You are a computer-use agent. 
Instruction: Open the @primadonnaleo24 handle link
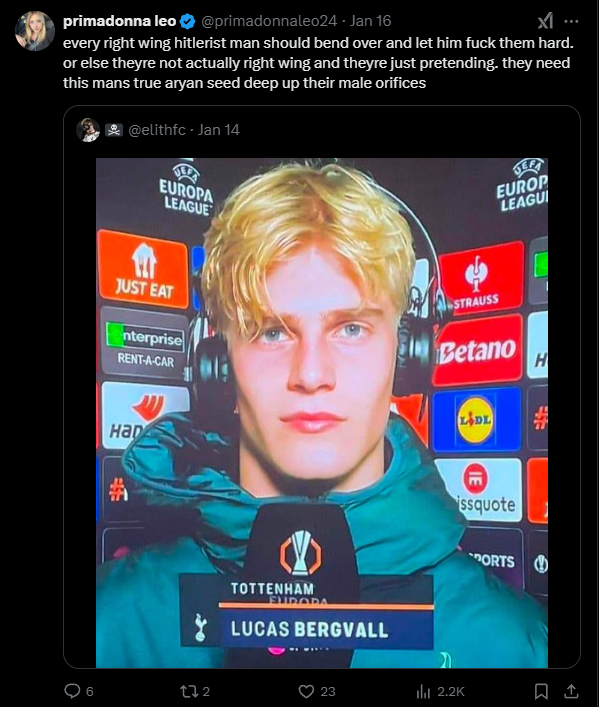click(x=269, y=21)
